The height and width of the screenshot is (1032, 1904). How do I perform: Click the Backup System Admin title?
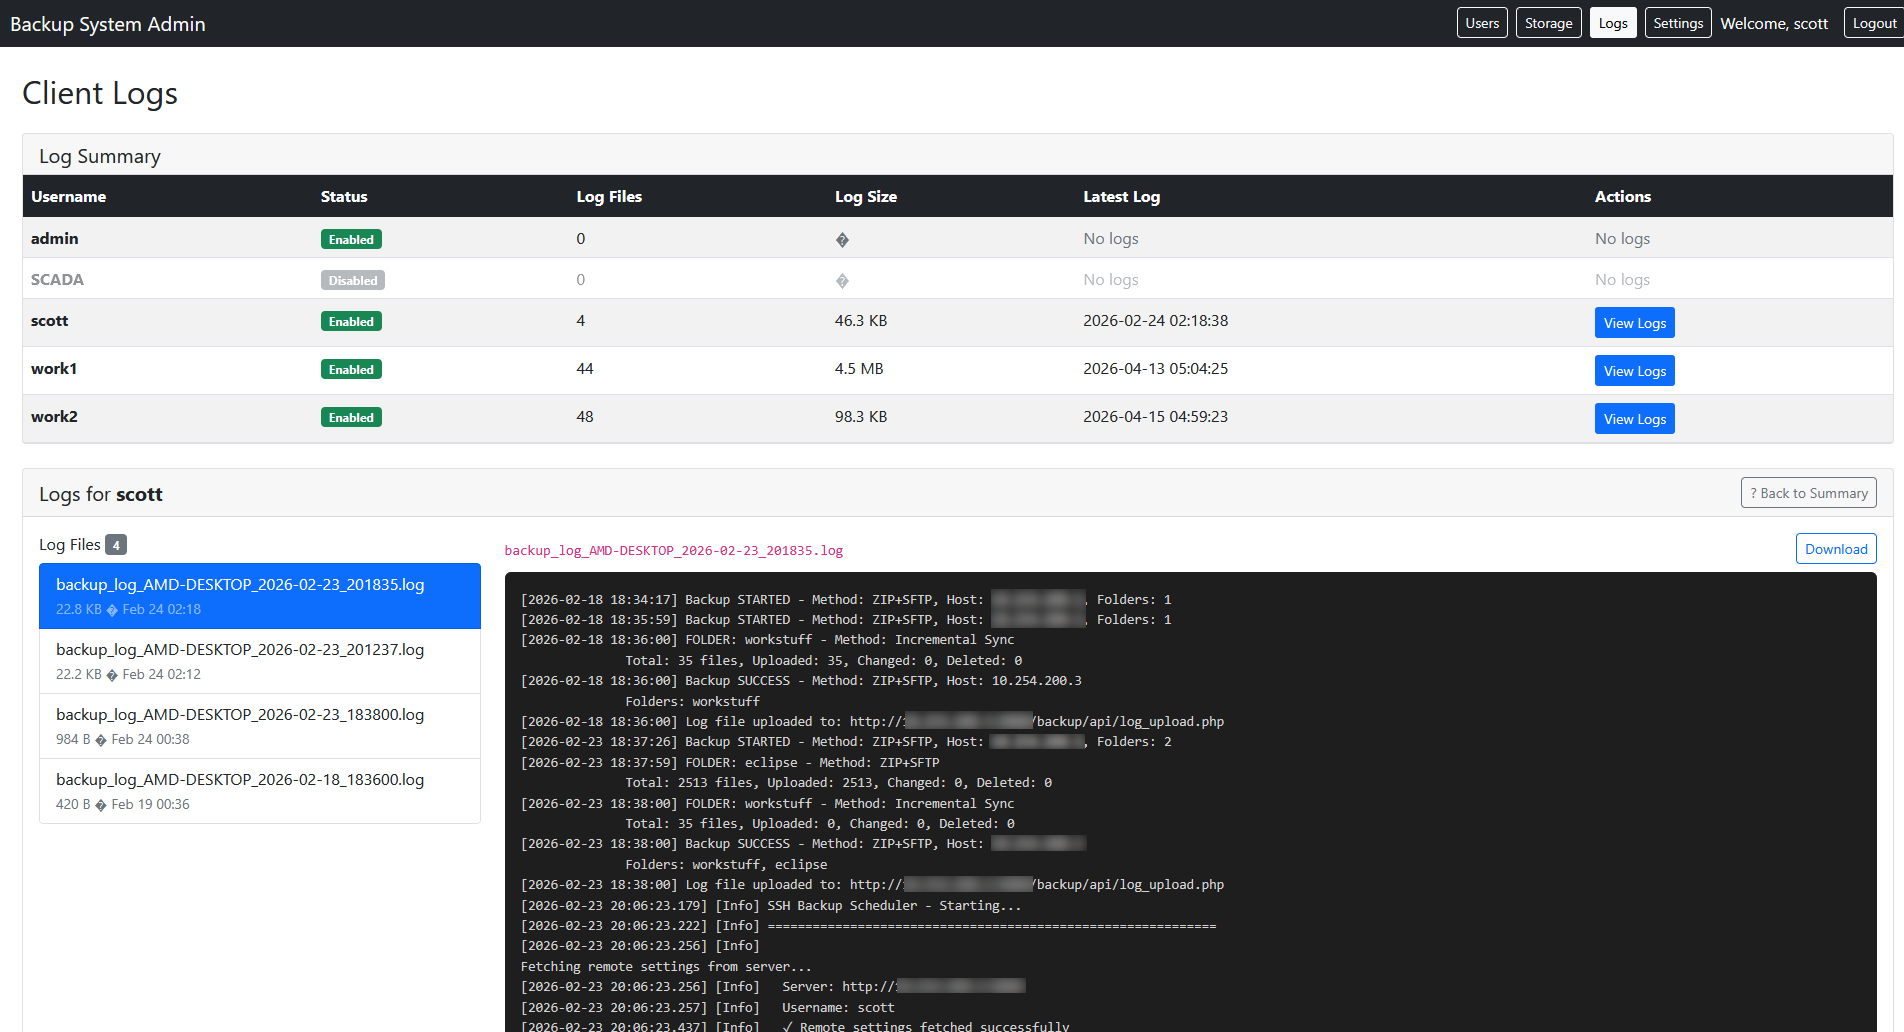point(108,24)
